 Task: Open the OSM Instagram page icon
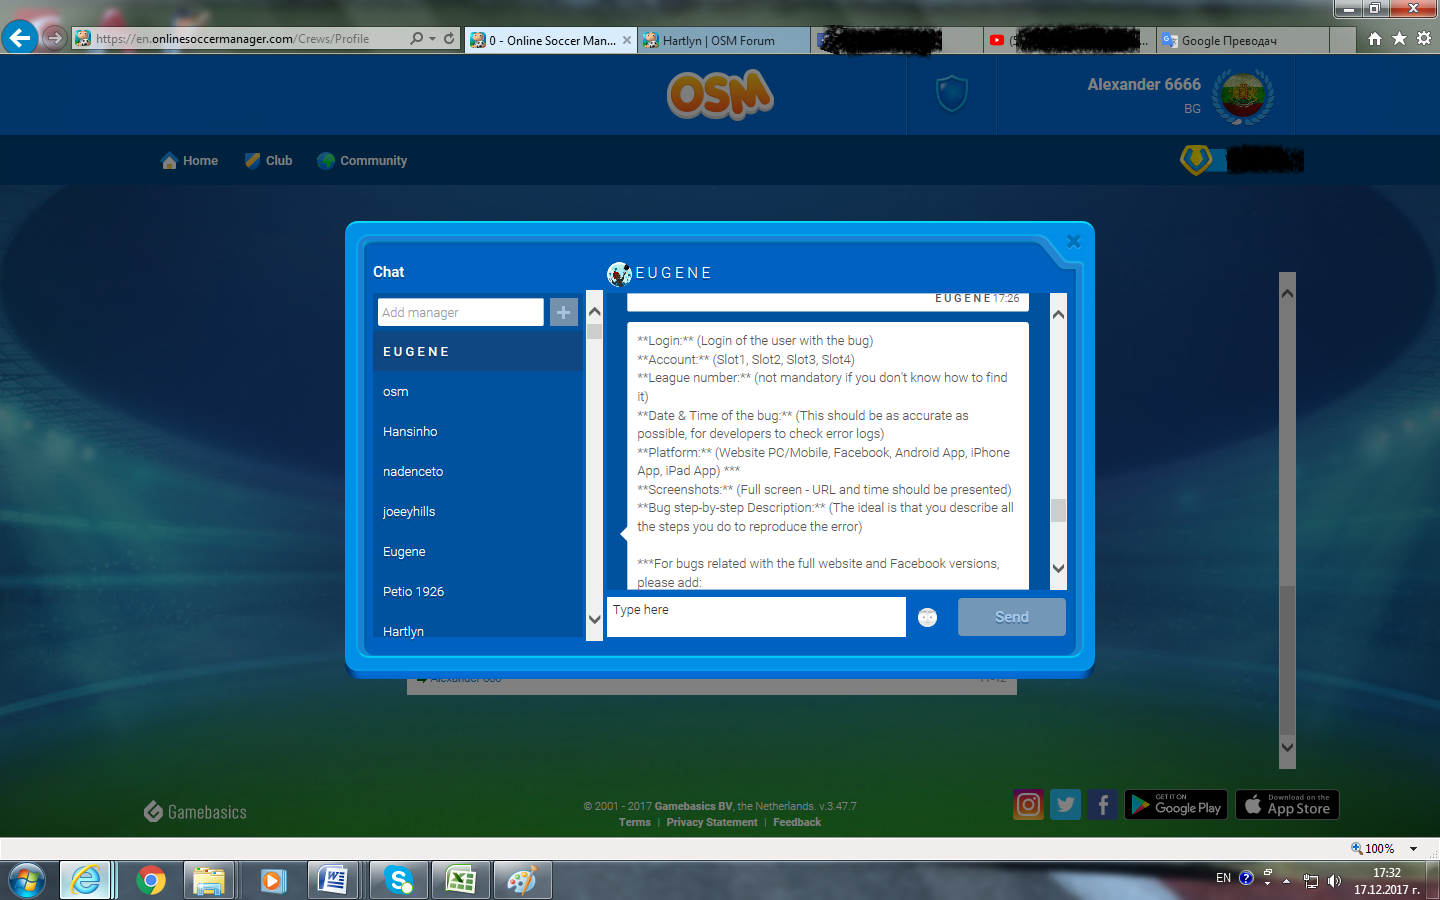point(1028,804)
